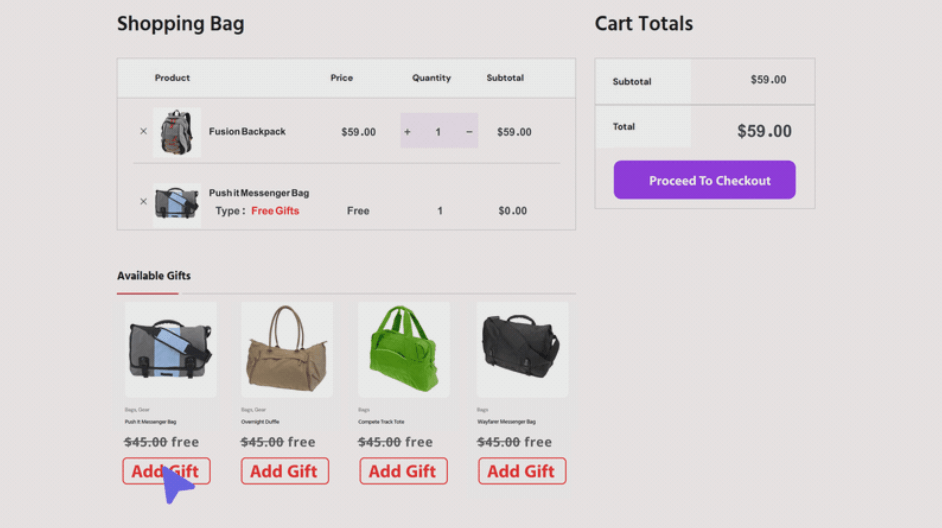Remove Push It Messenger Bag gift from cart
The image size is (942, 528).
click(143, 202)
